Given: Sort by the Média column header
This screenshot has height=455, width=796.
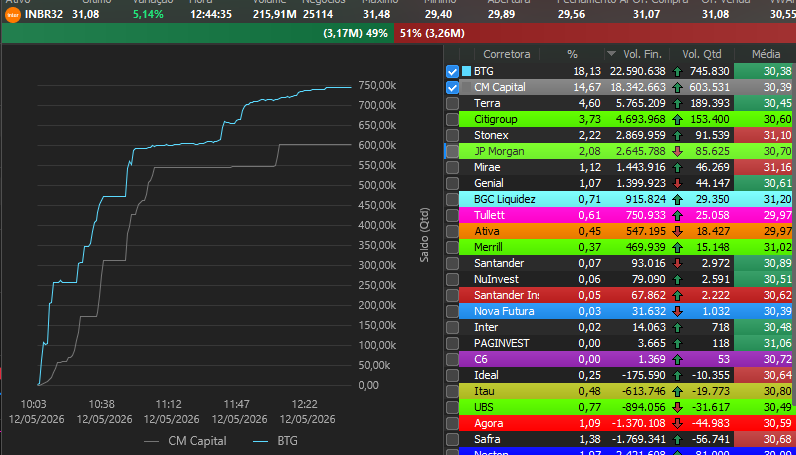Looking at the screenshot, I should [x=766, y=54].
